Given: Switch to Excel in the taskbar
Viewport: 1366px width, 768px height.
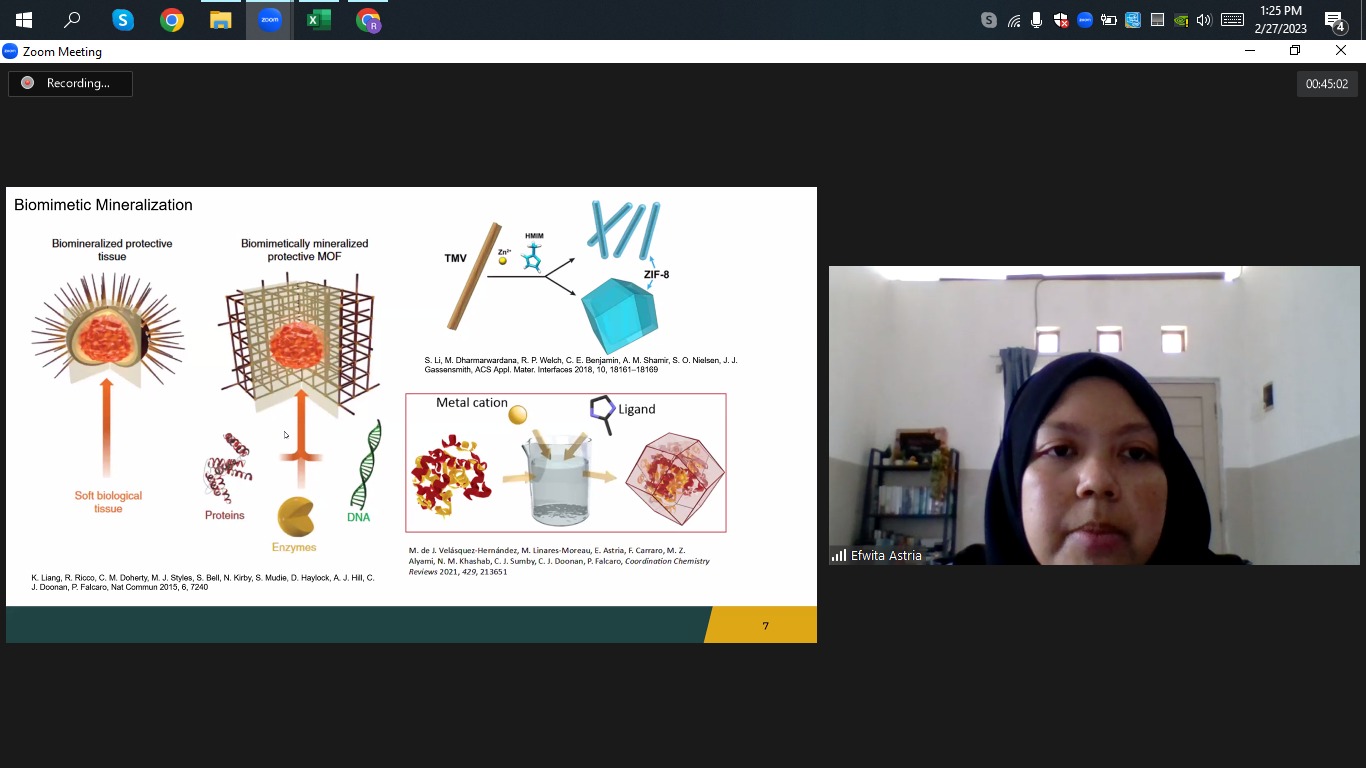Looking at the screenshot, I should click(319, 20).
